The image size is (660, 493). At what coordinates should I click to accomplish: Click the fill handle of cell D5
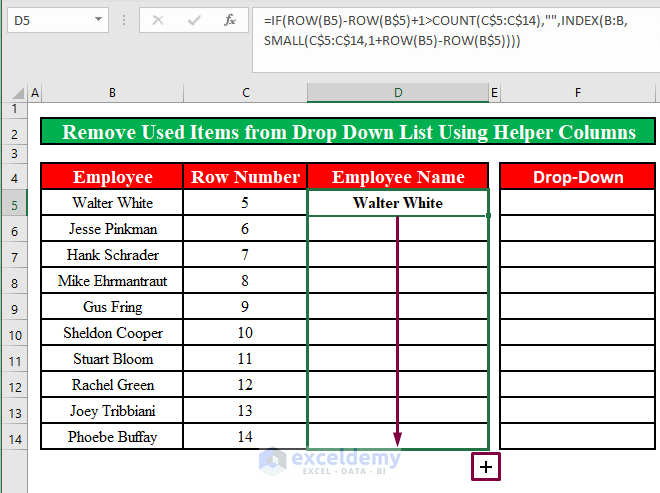click(488, 215)
